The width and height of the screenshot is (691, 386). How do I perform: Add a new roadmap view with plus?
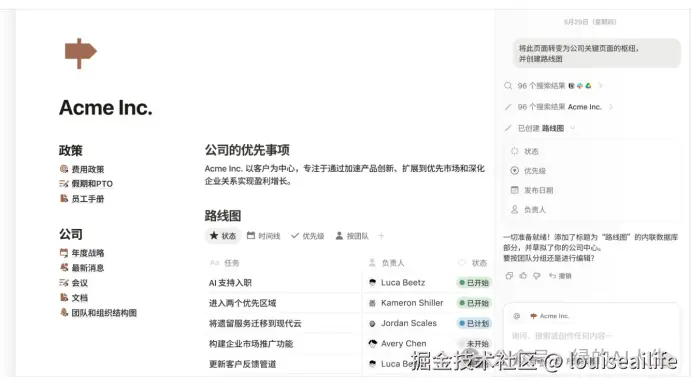click(x=381, y=236)
